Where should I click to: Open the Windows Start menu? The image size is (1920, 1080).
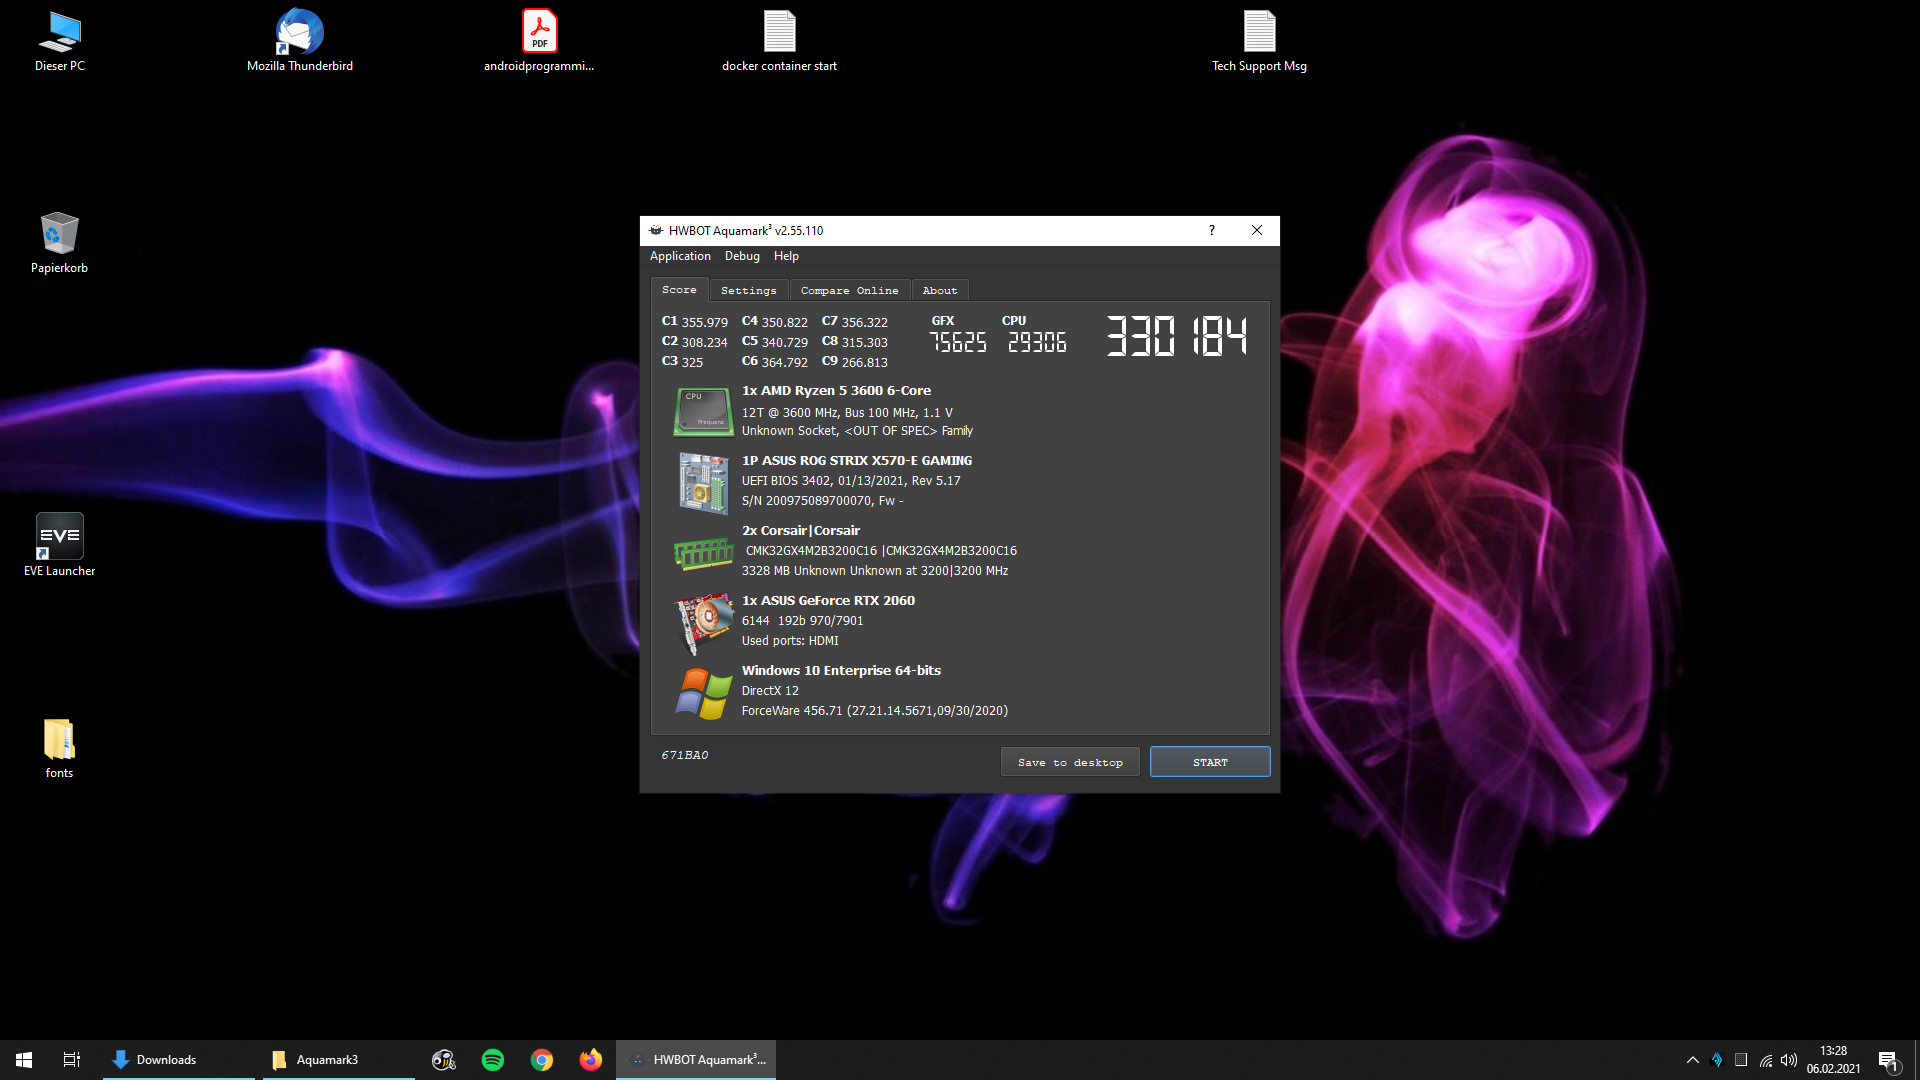click(24, 1060)
